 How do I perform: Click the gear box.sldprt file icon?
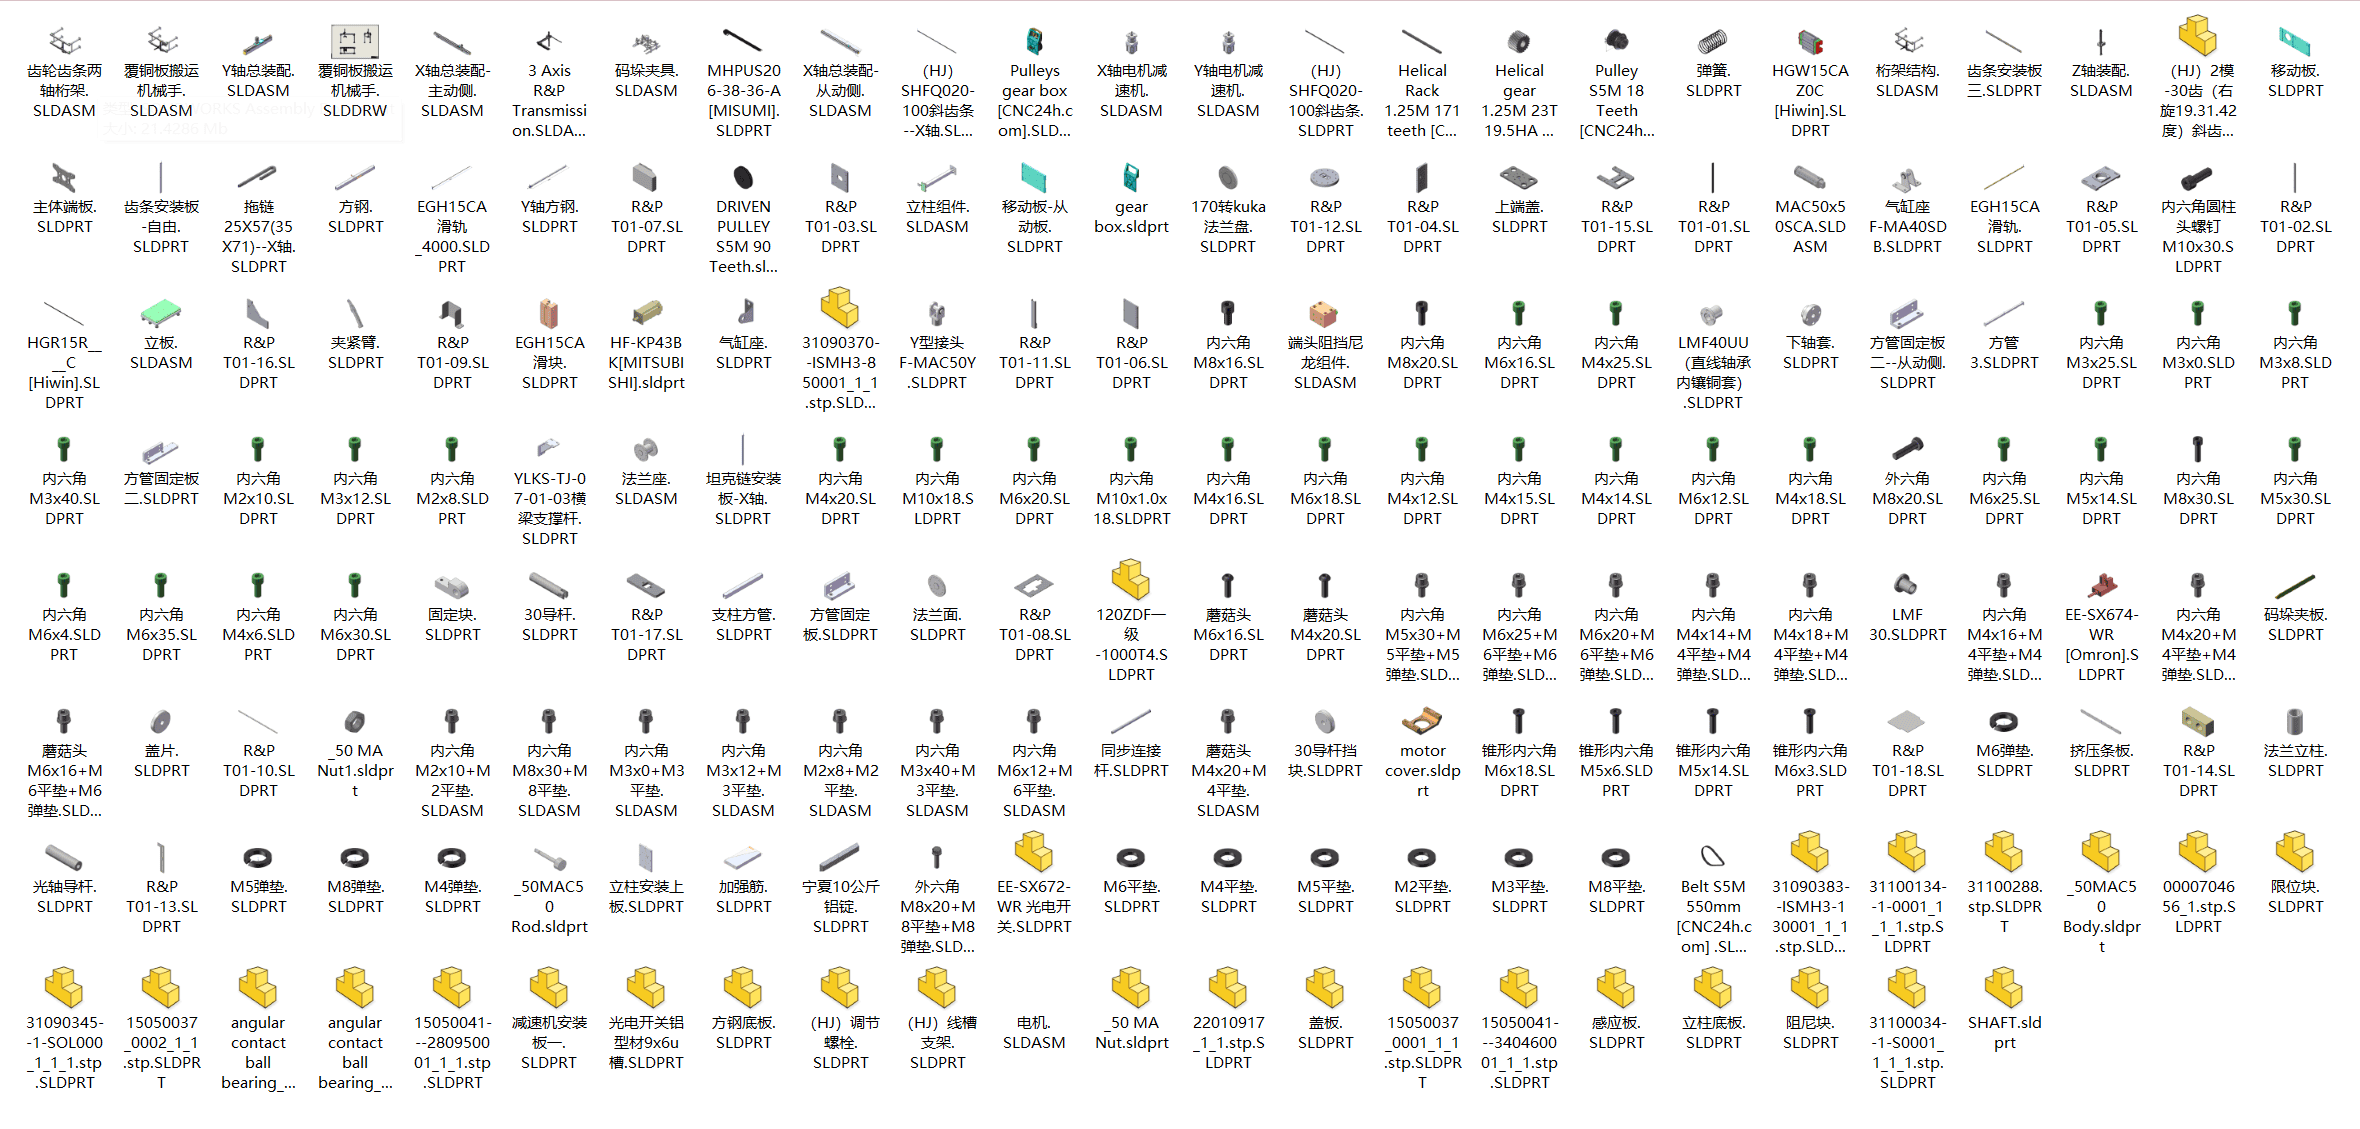coord(1131,177)
